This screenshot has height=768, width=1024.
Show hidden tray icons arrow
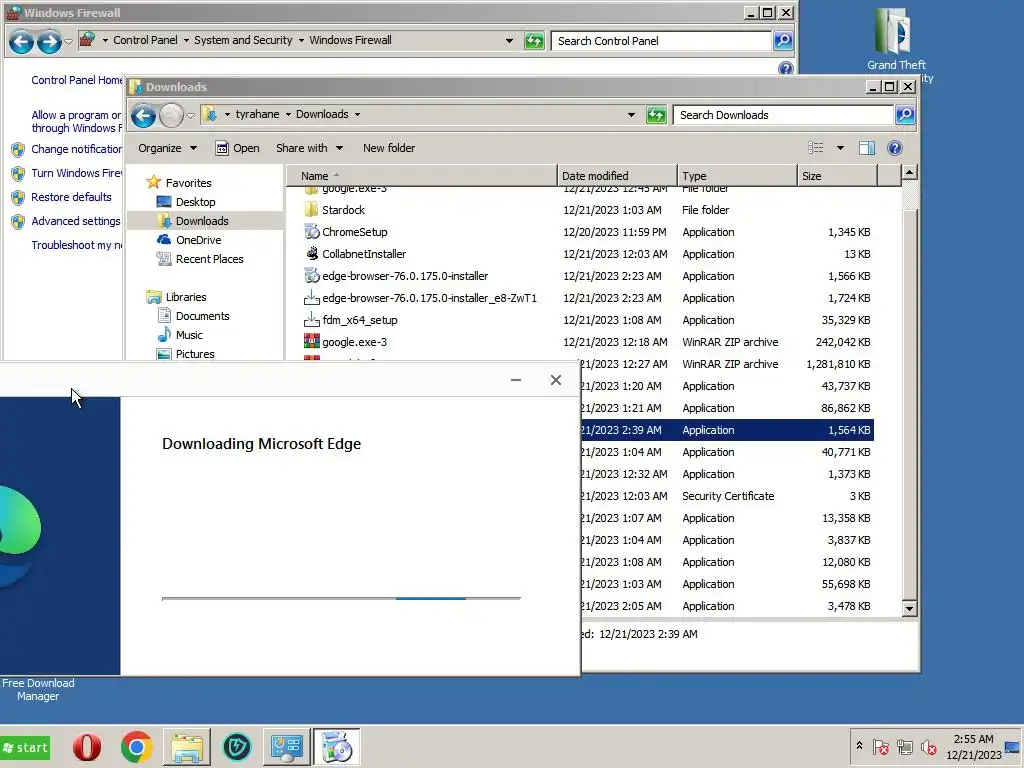pyautogui.click(x=859, y=745)
